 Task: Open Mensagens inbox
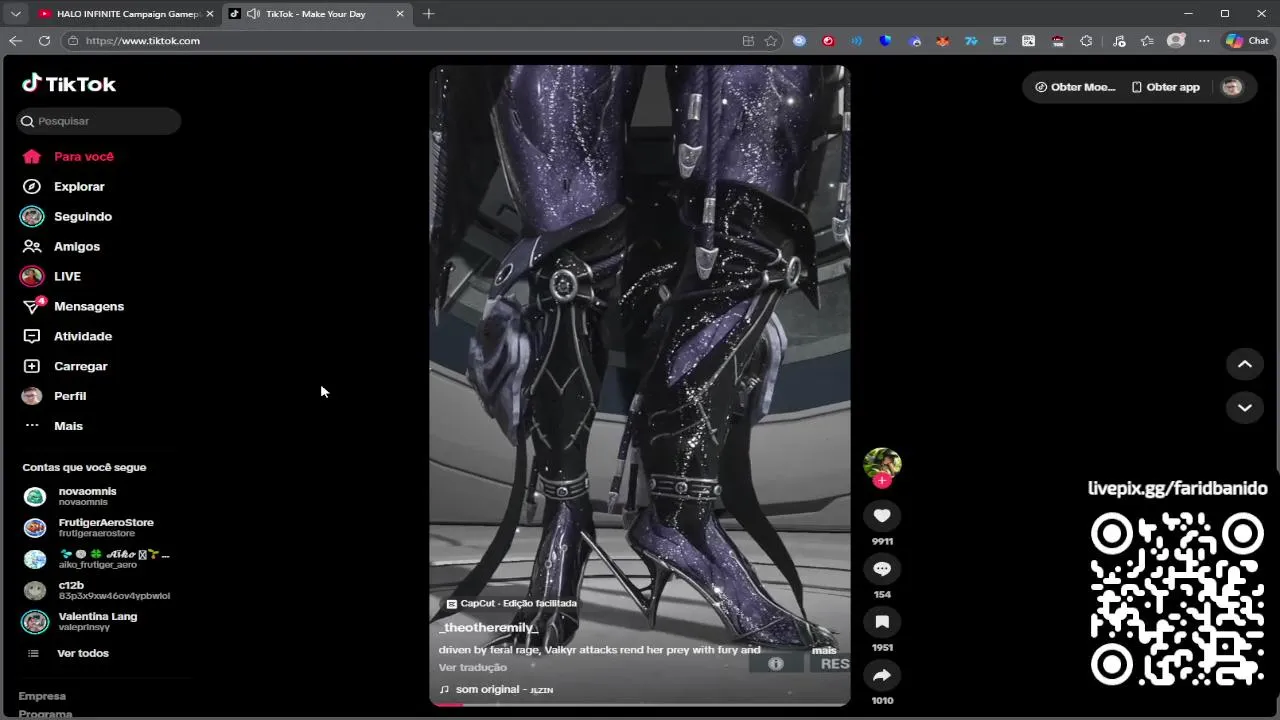click(x=73, y=306)
